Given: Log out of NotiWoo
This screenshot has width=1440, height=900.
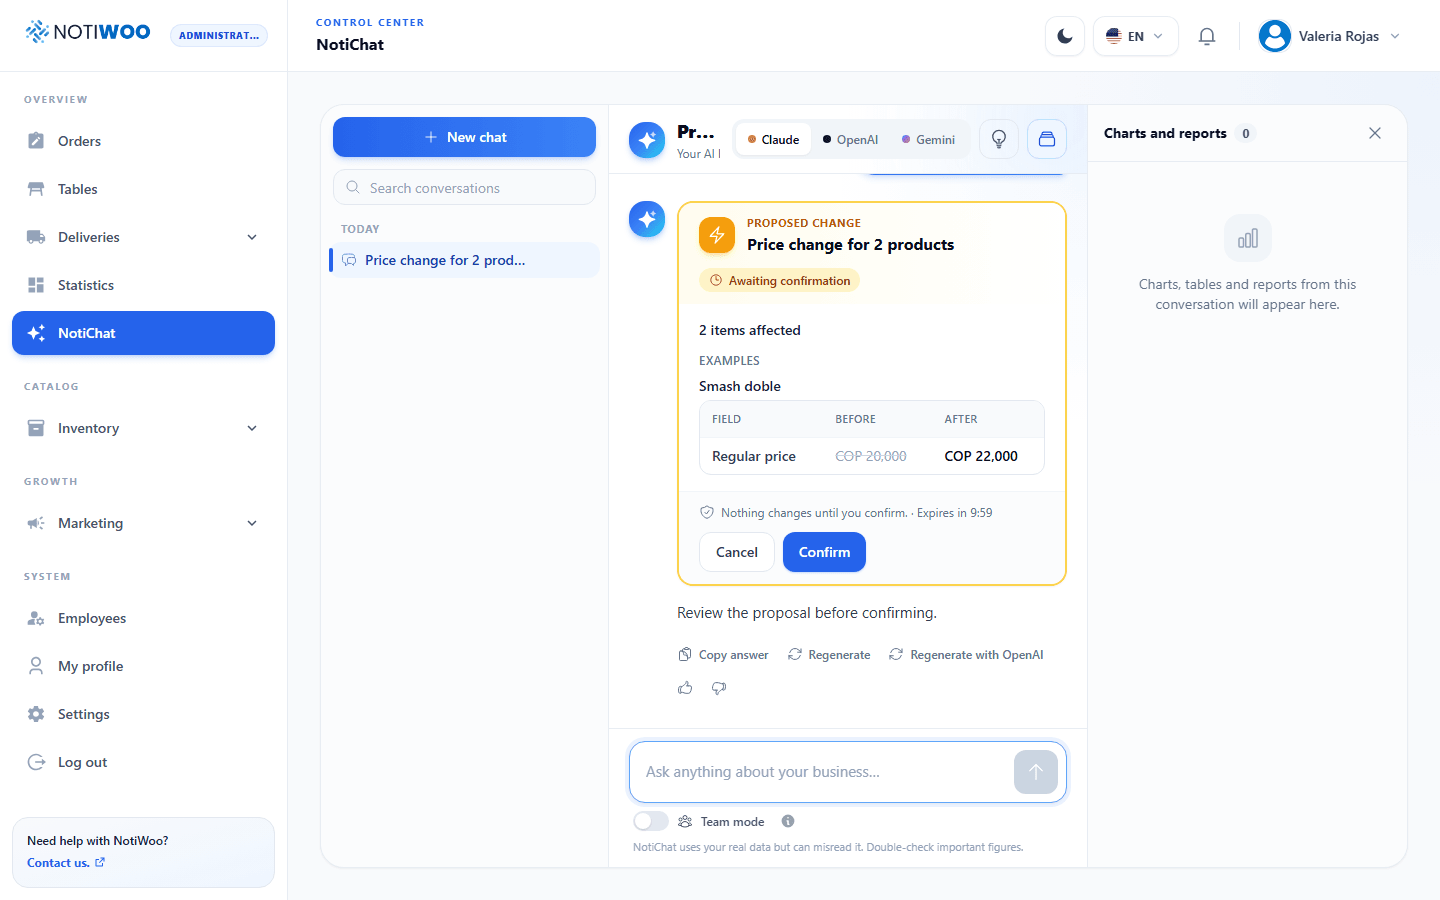Looking at the screenshot, I should point(143,762).
